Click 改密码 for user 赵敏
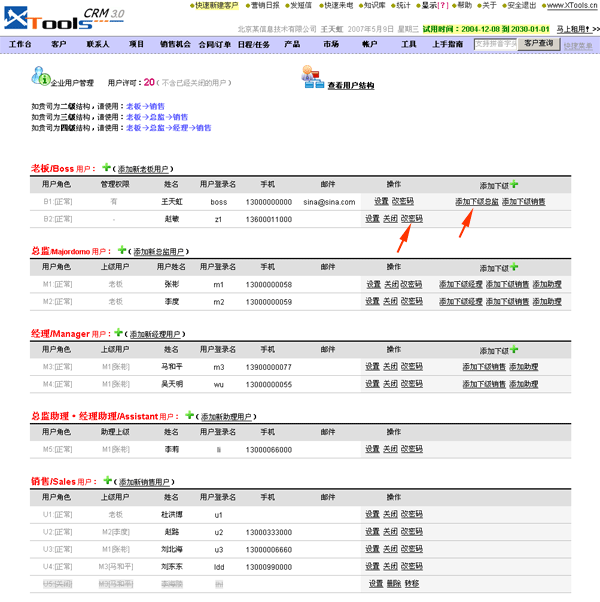This screenshot has width=600, height=602. pos(412,218)
